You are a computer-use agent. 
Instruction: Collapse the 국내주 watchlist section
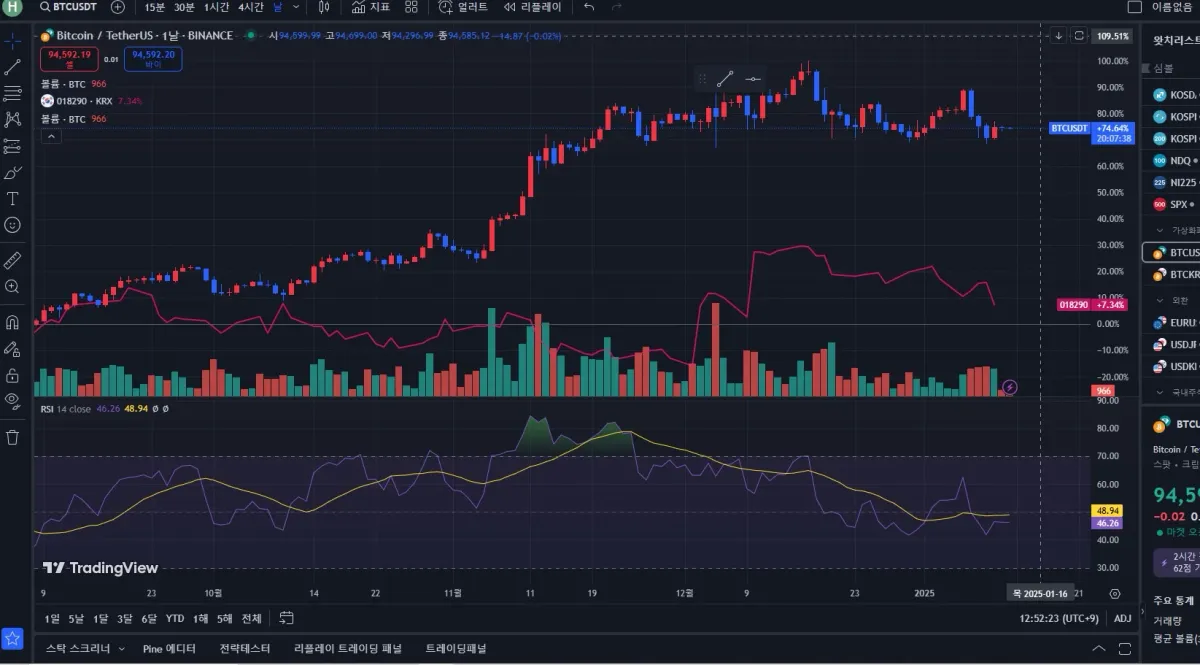(1160, 393)
